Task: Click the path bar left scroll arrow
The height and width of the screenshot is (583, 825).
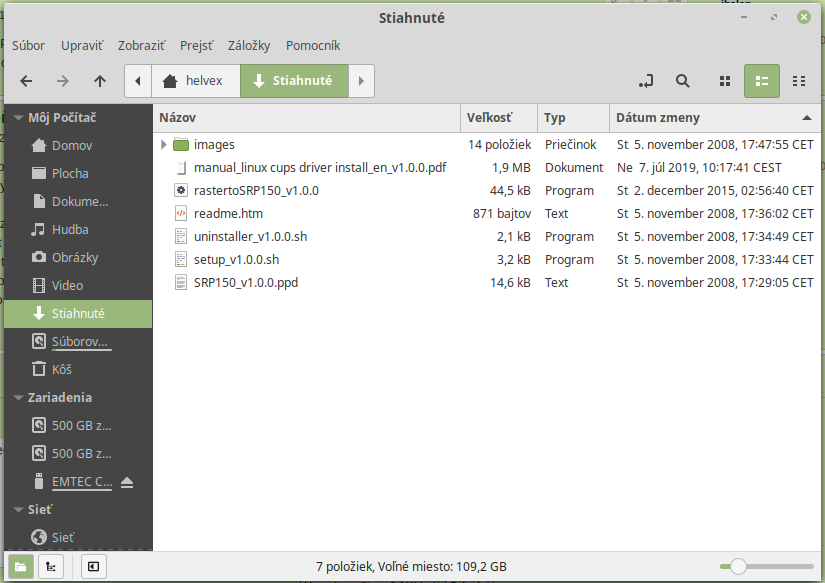Action: pos(138,81)
